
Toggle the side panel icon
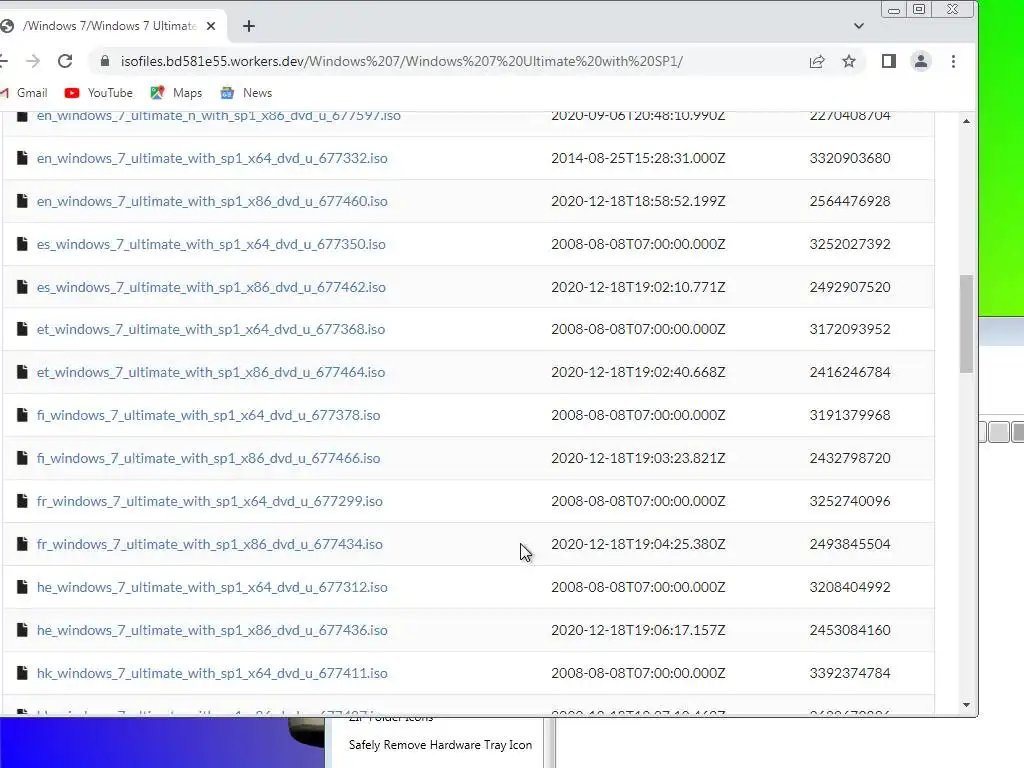coord(888,61)
